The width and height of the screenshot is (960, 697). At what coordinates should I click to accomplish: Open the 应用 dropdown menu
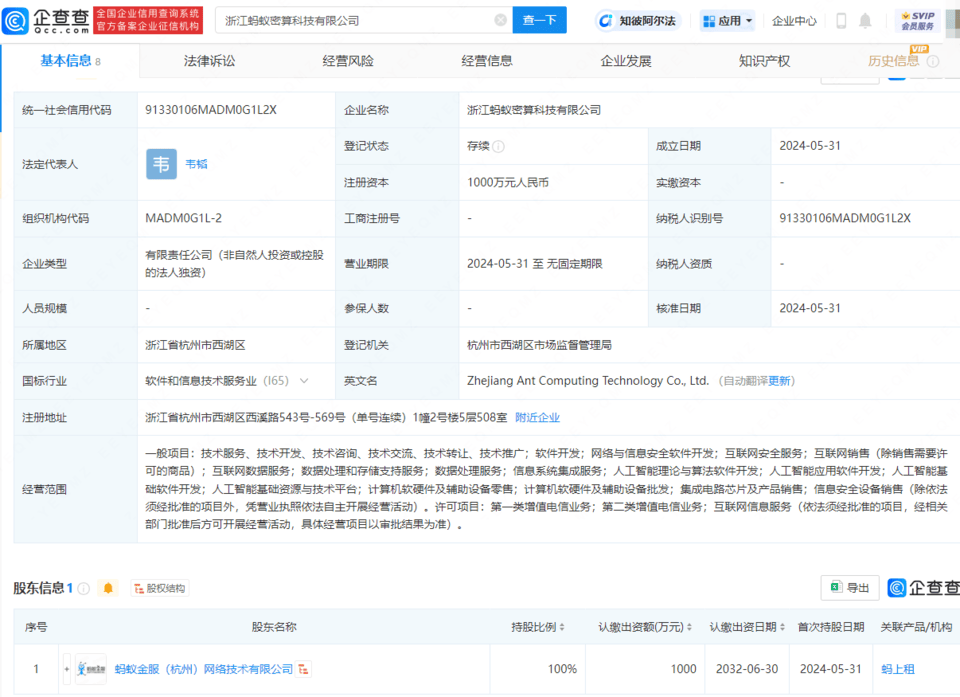pos(727,21)
